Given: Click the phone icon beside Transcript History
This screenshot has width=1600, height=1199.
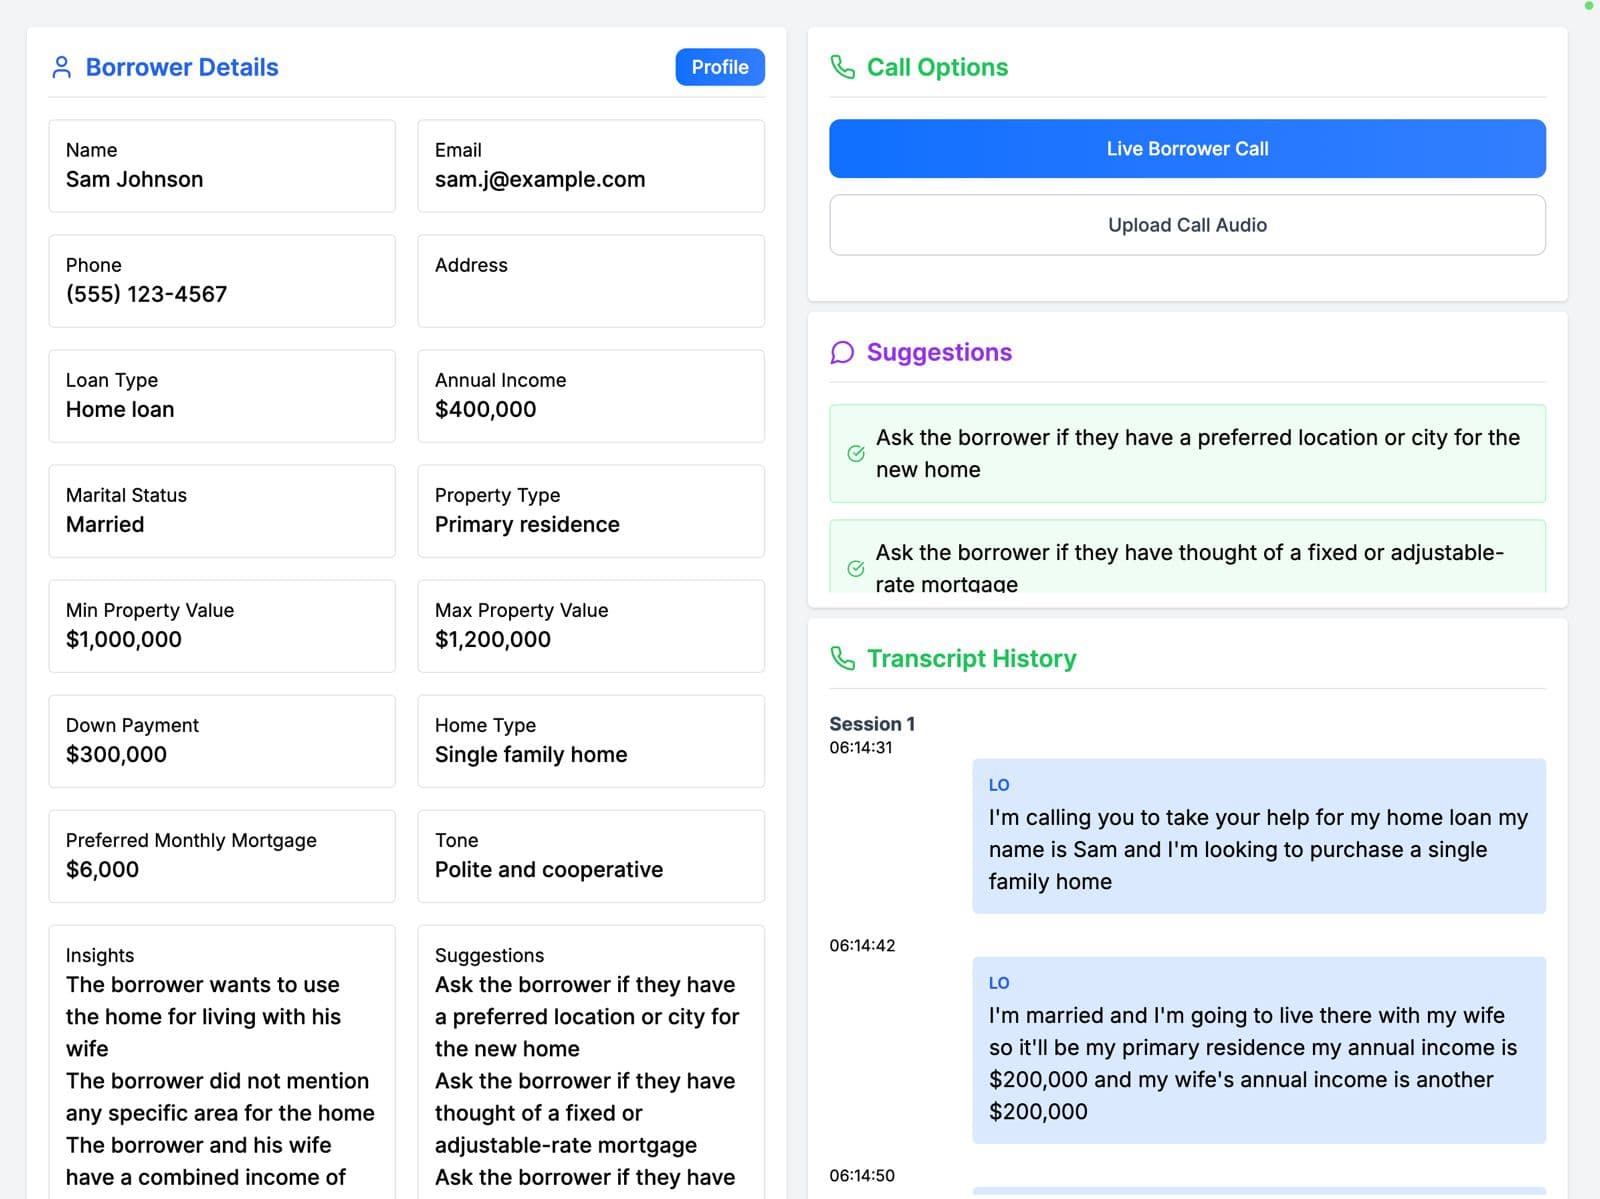Looking at the screenshot, I should 842,658.
